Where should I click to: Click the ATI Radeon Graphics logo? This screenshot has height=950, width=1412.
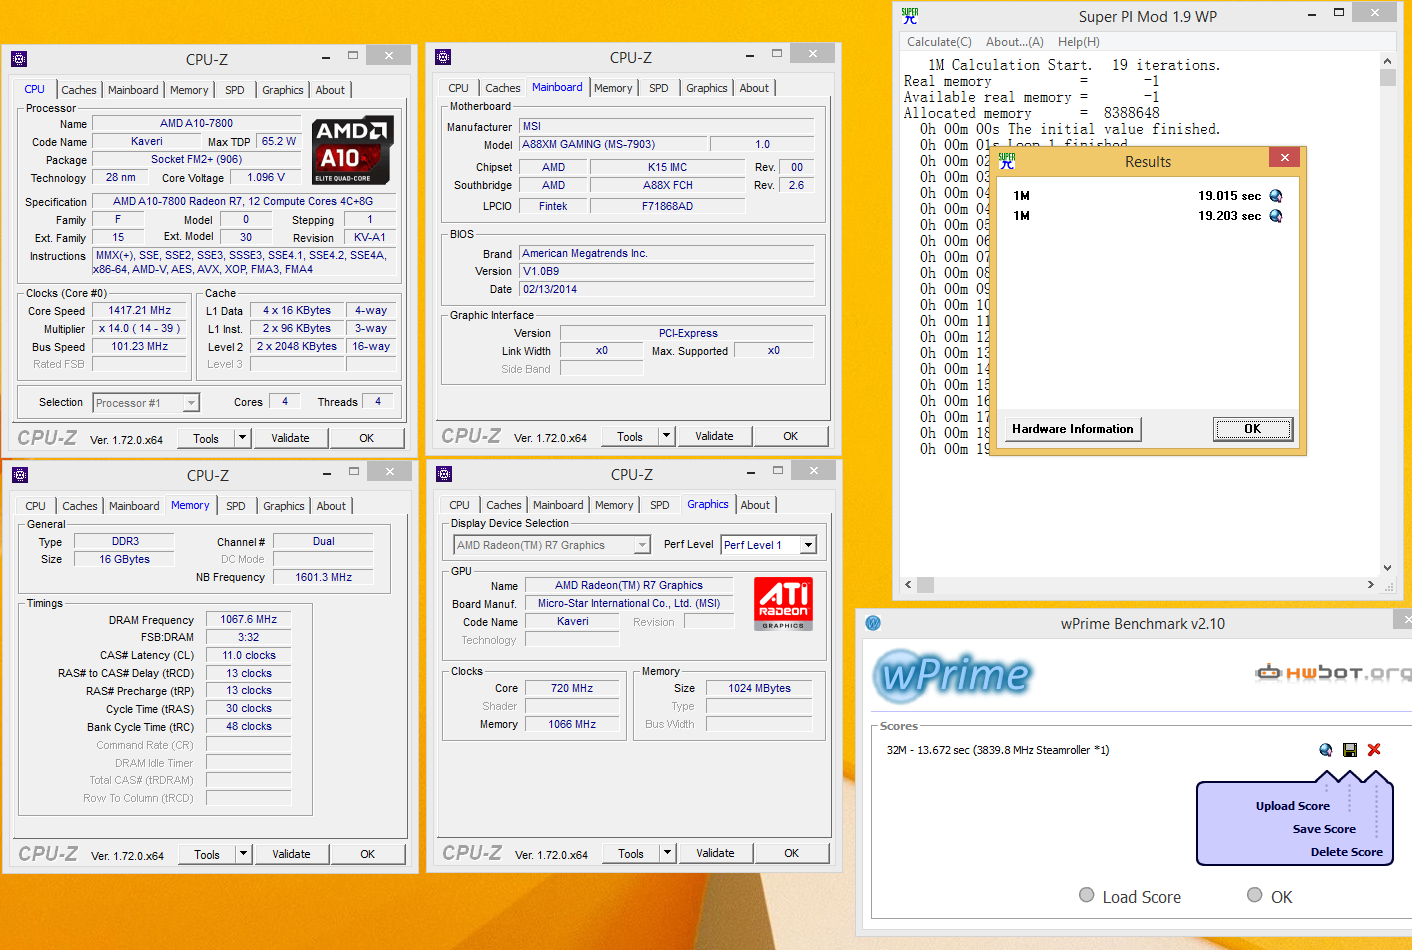point(783,604)
